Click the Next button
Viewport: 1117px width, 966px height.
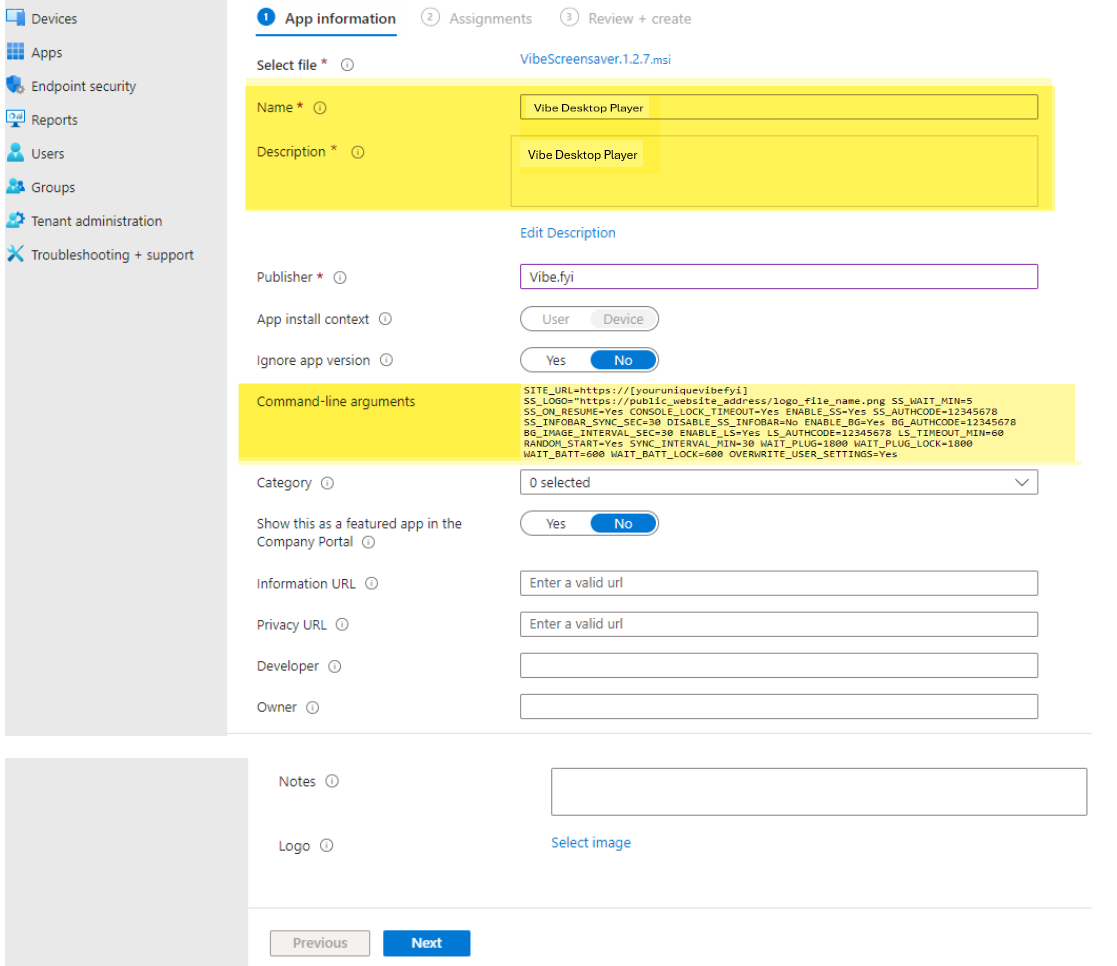point(427,943)
